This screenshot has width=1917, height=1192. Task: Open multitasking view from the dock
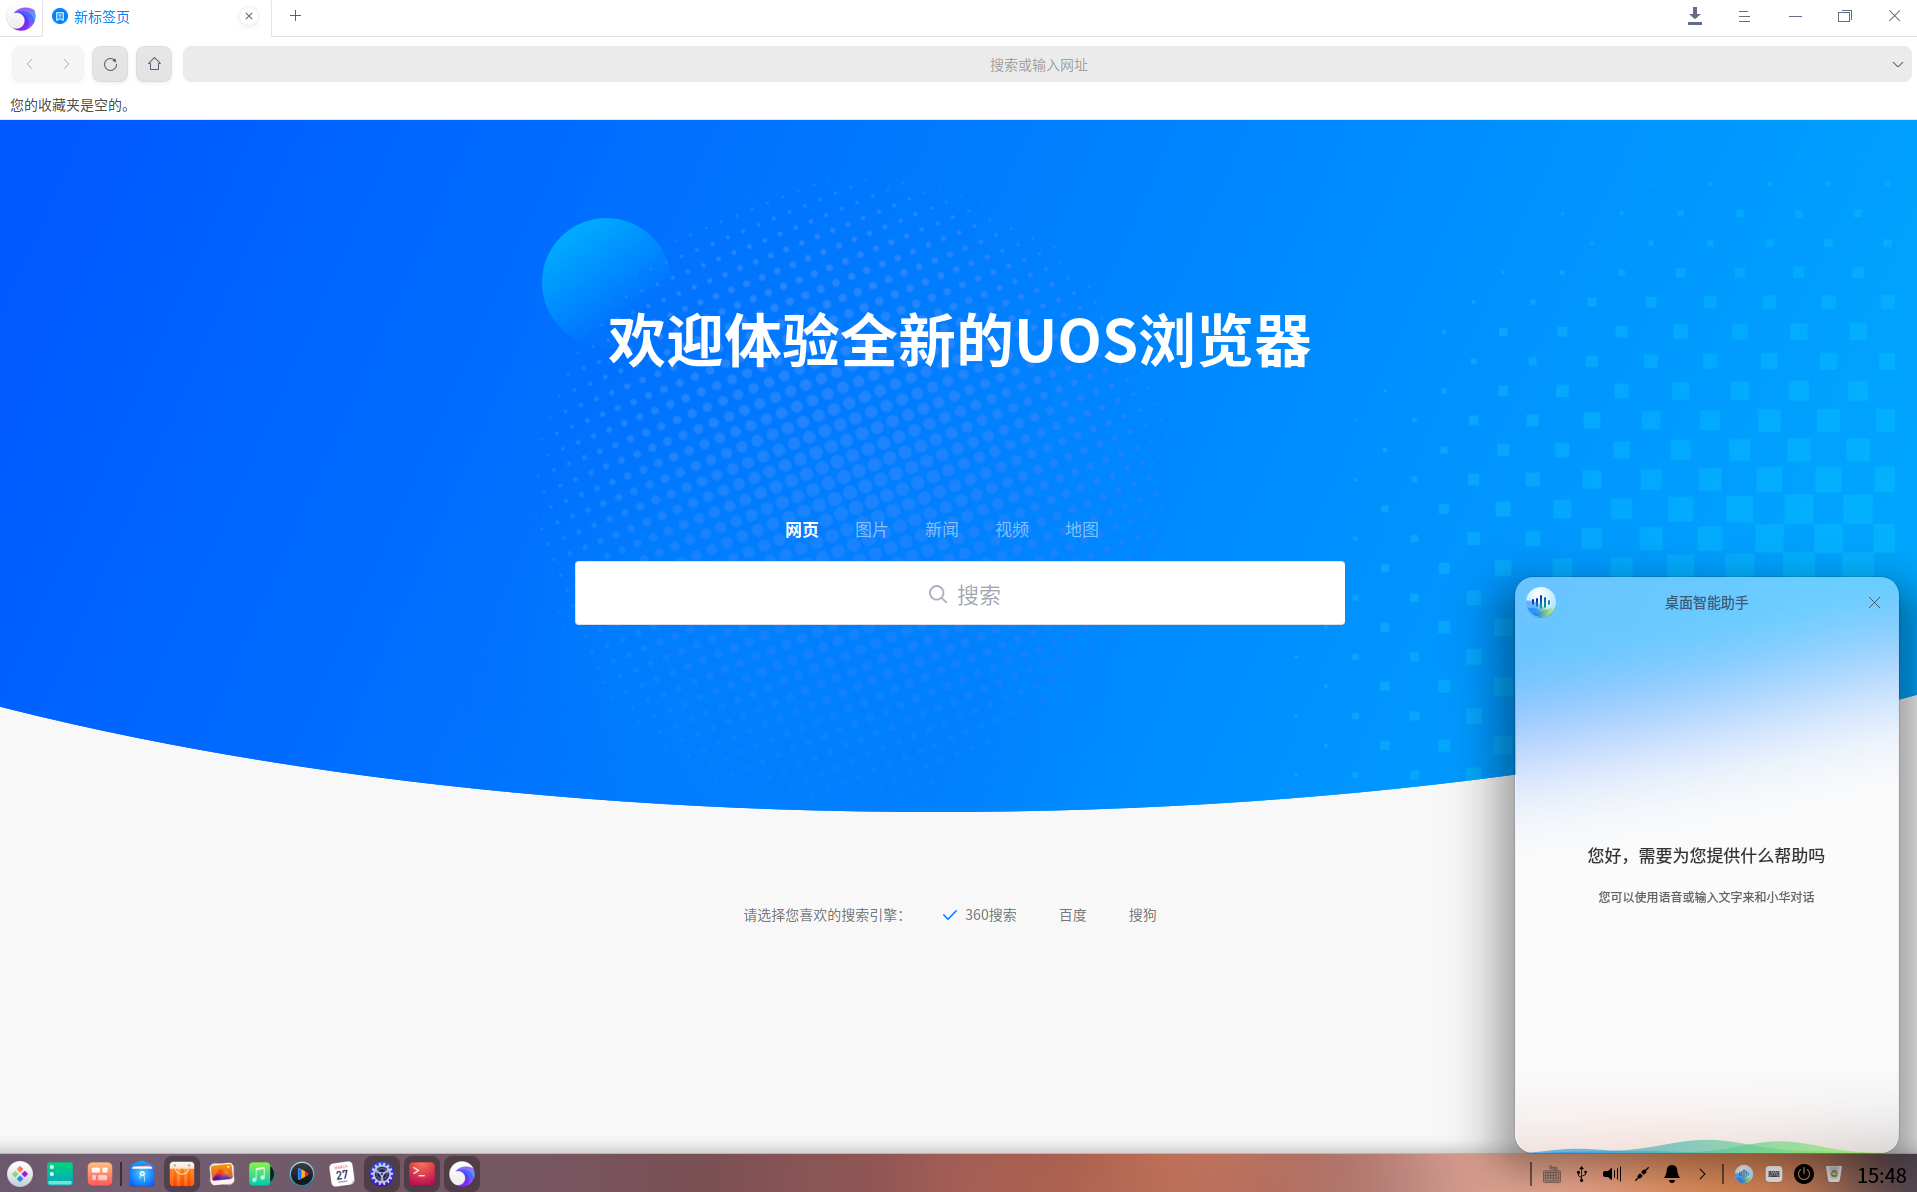coord(100,1173)
